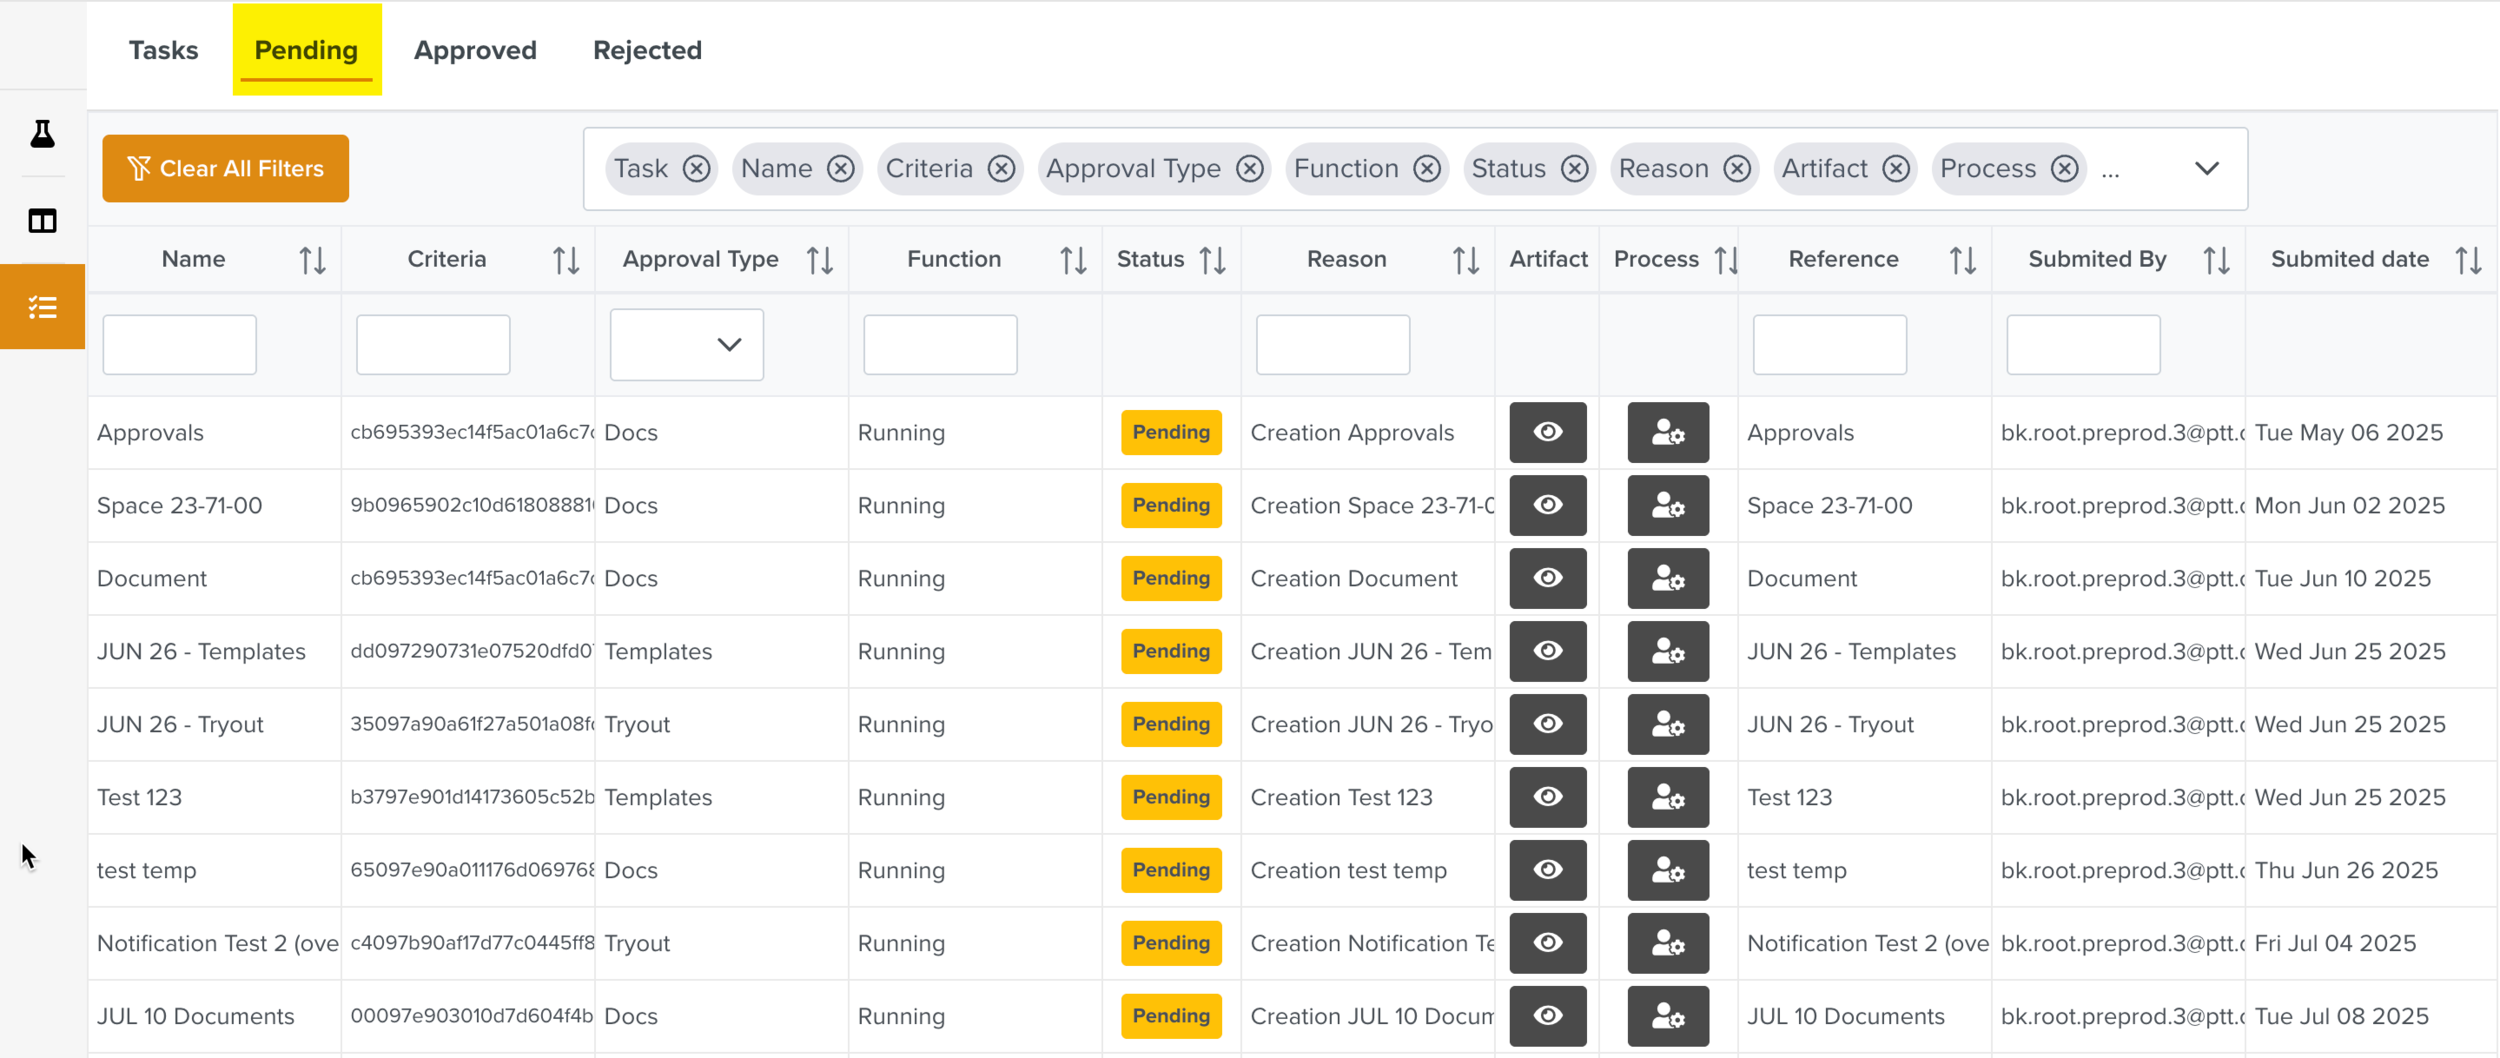Switch to the Rejected tab

tap(647, 50)
